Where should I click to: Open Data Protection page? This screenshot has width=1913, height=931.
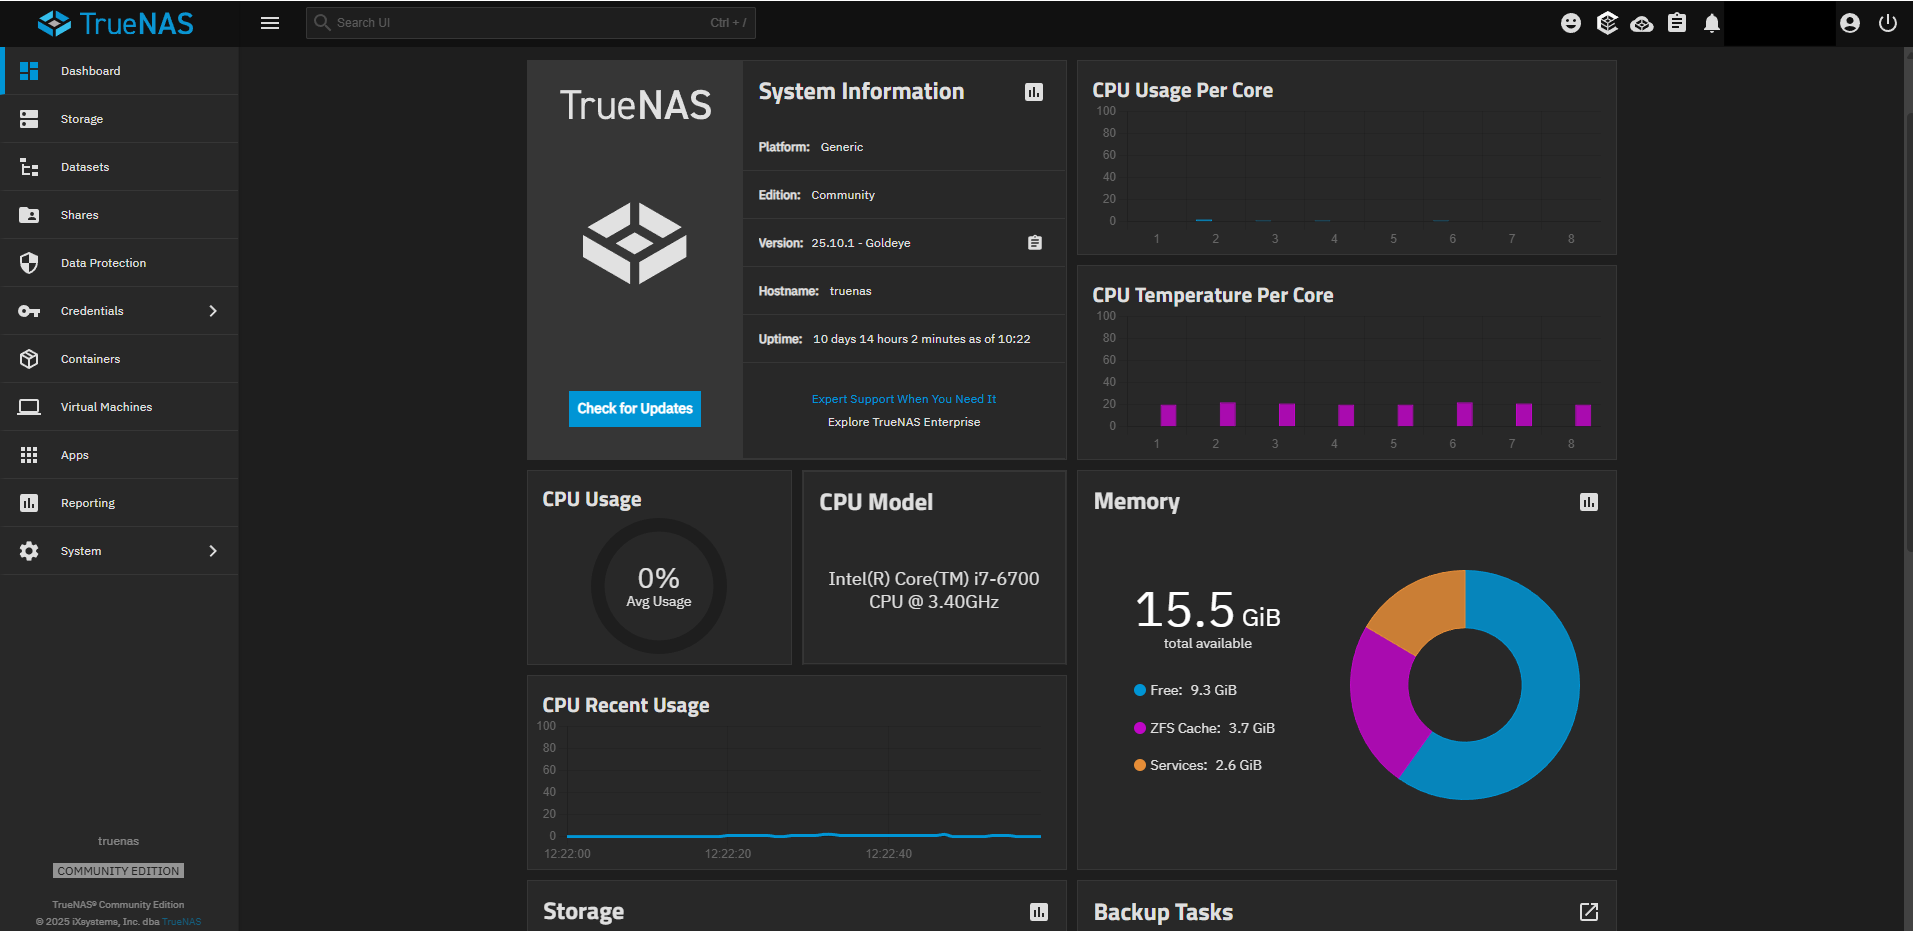[120, 263]
